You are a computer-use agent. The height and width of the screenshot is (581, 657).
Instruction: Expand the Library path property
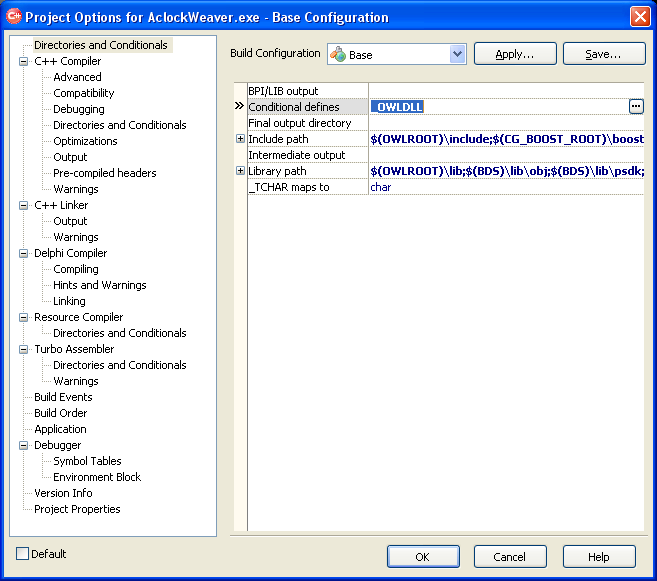(240, 170)
